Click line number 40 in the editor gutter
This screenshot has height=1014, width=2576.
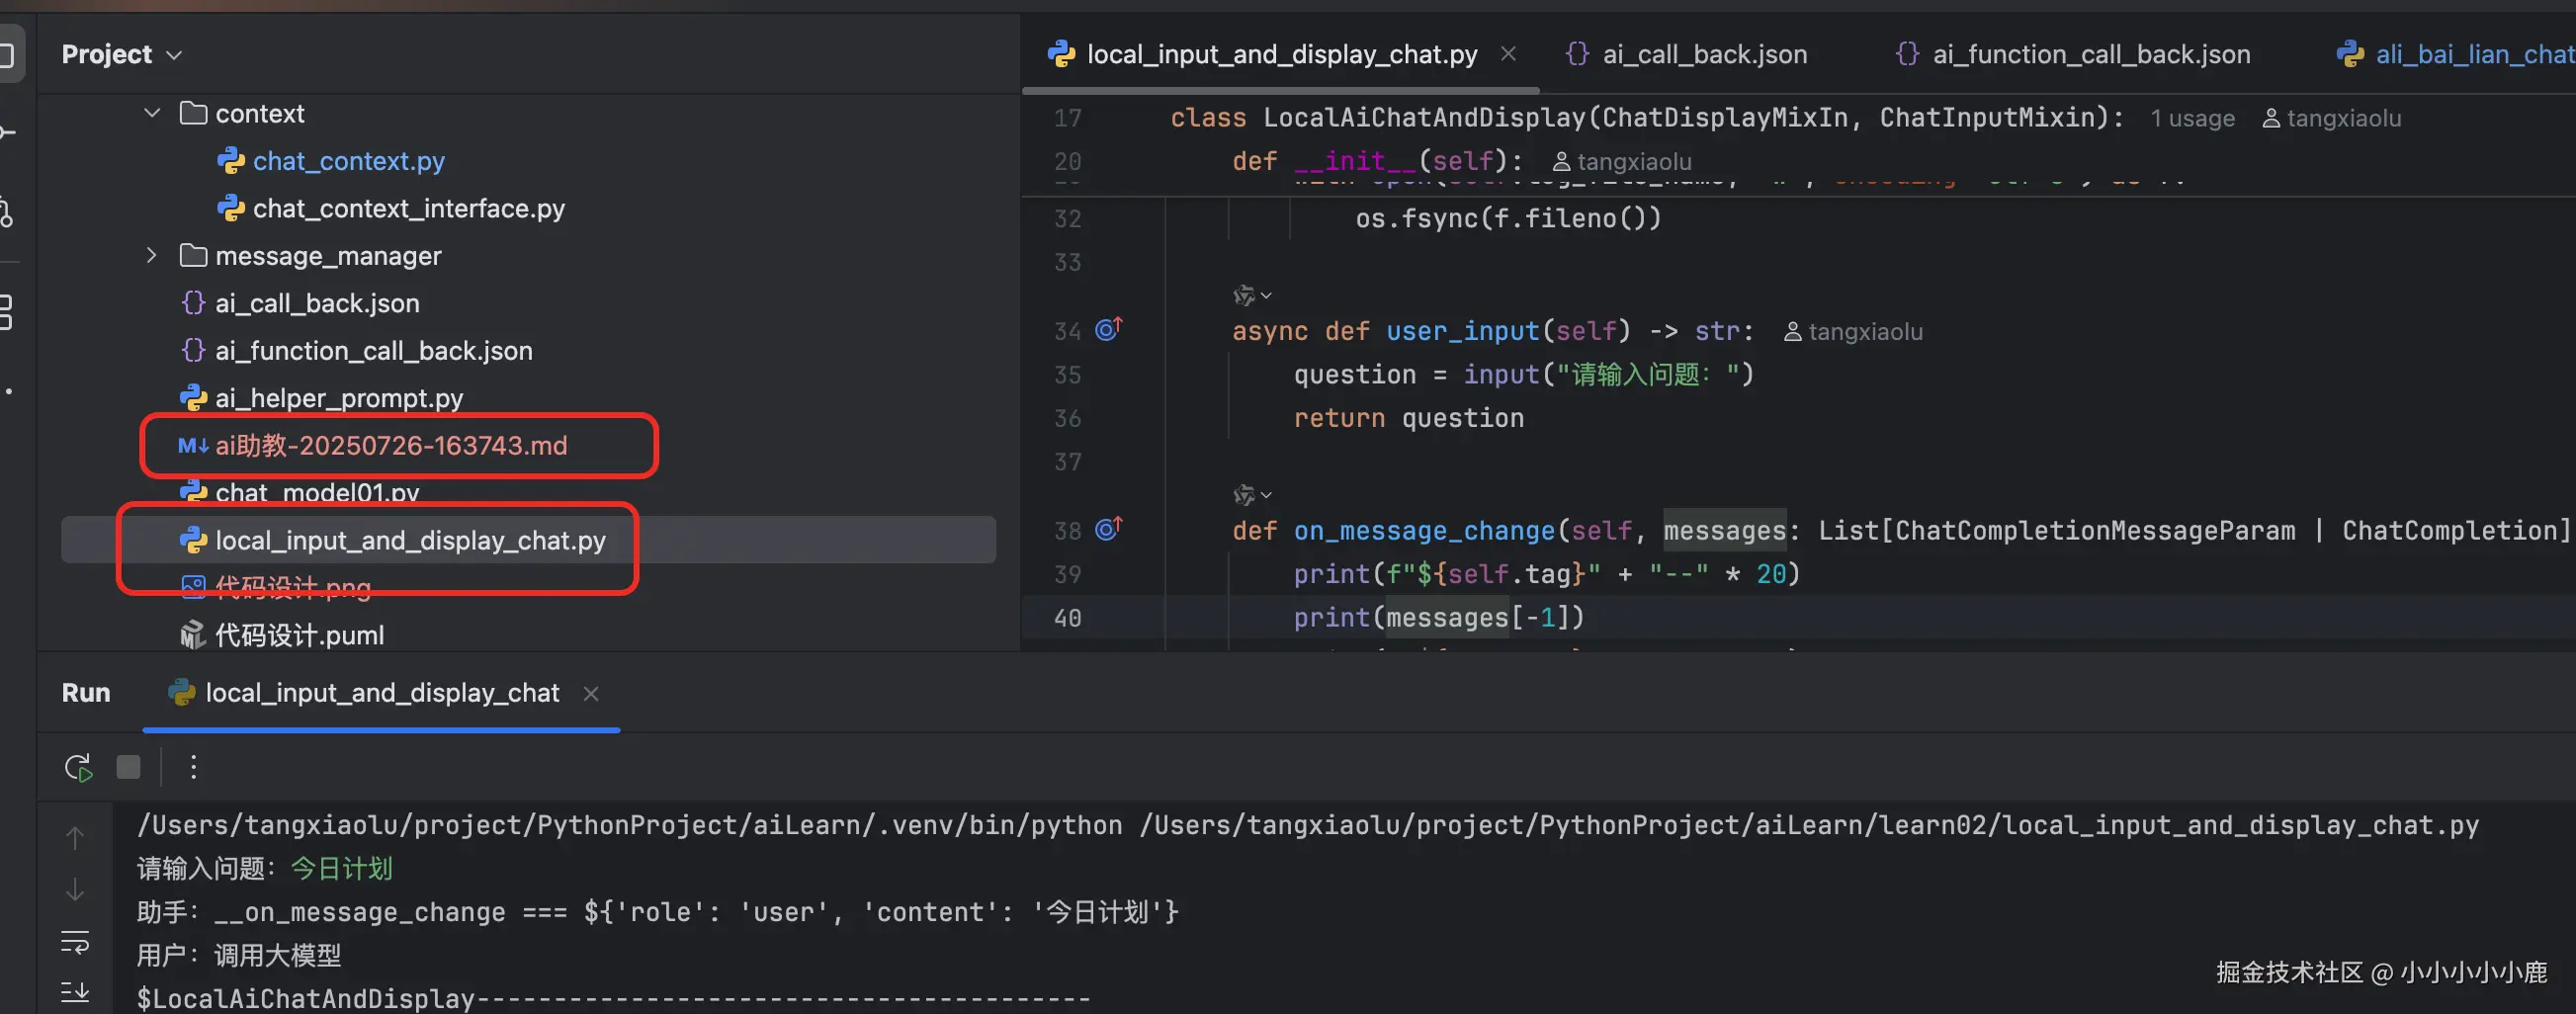pyautogui.click(x=1067, y=618)
